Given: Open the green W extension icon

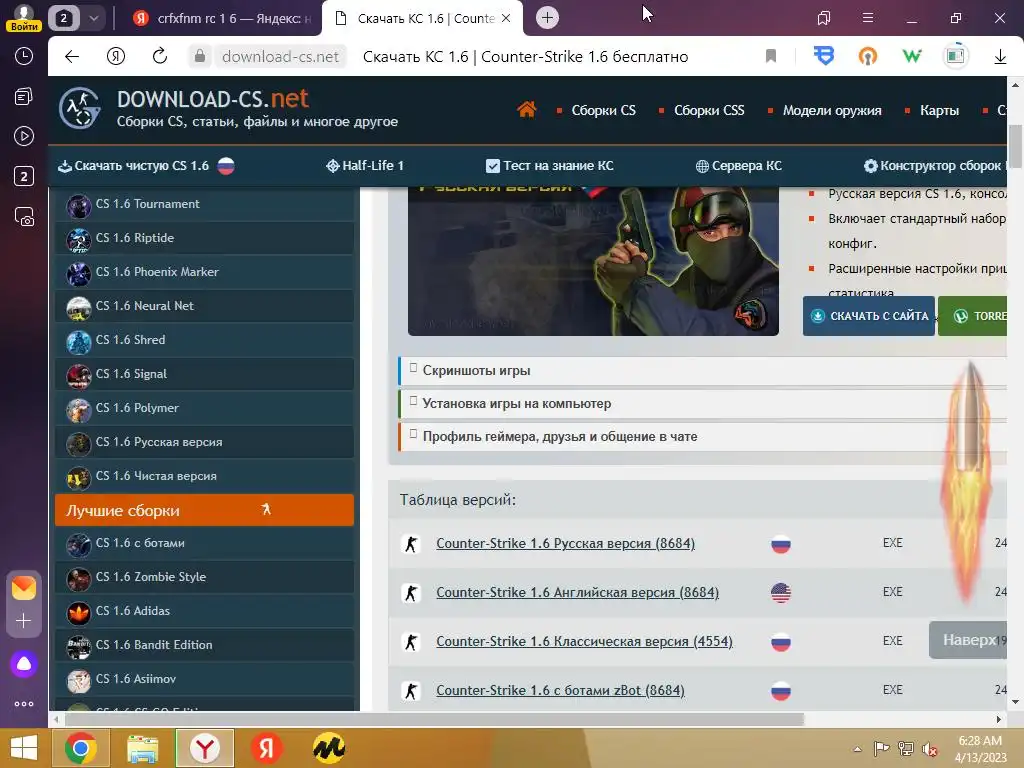Looking at the screenshot, I should pyautogui.click(x=912, y=57).
